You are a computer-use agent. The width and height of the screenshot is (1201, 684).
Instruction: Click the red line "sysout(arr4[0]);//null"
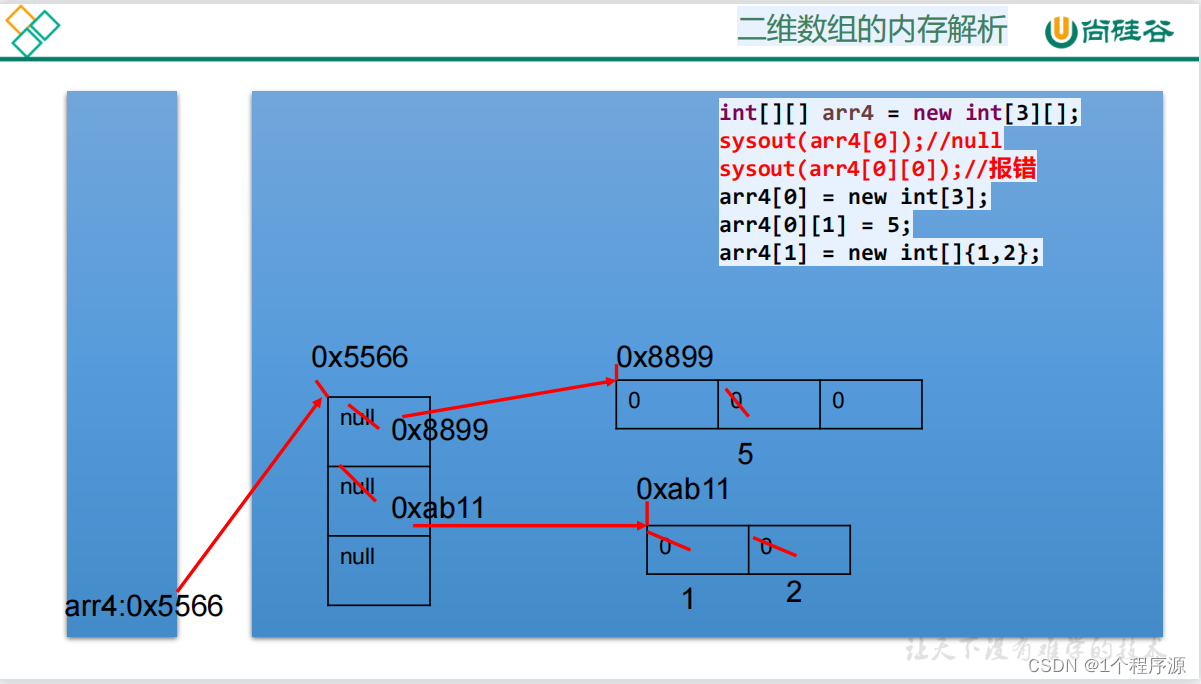click(x=860, y=141)
